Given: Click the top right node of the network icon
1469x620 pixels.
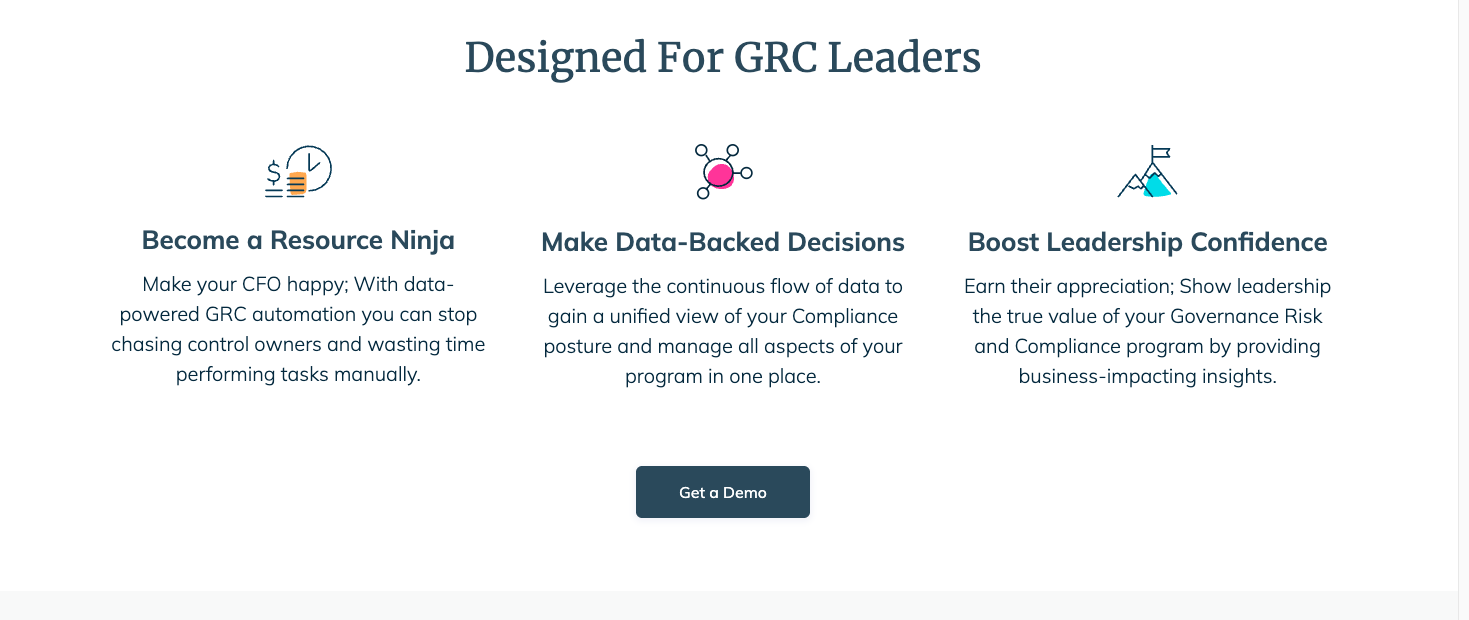Looking at the screenshot, I should [x=732, y=150].
